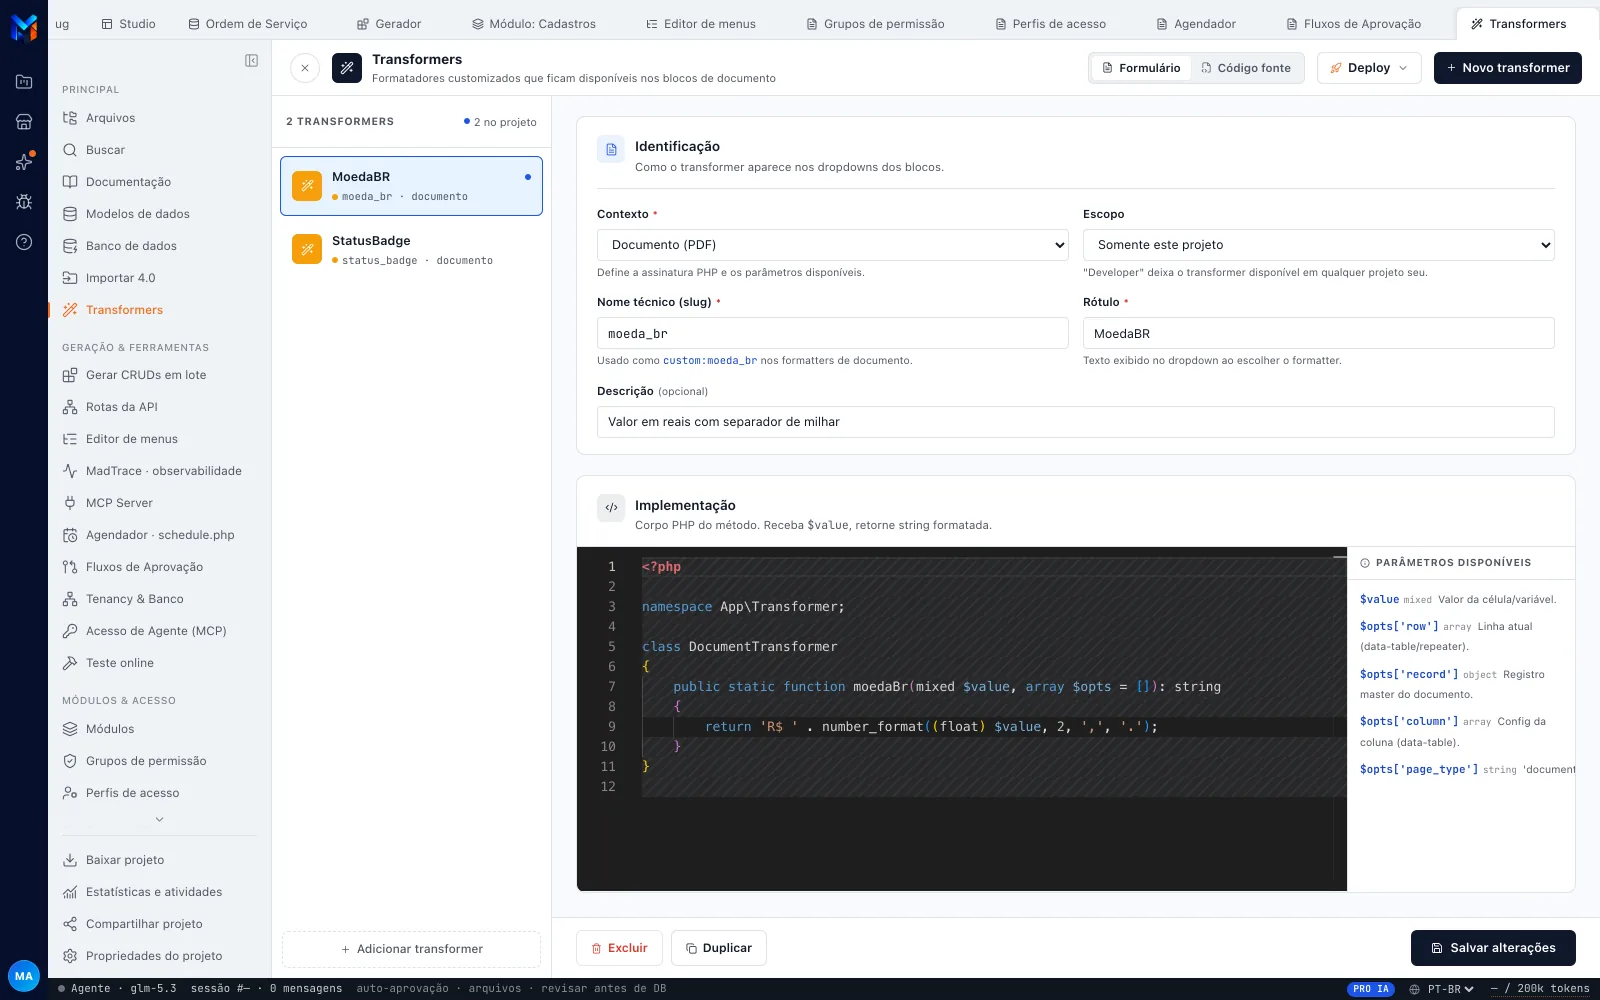
Task: Click the StatusBadge transformer orange icon
Action: [x=307, y=249]
